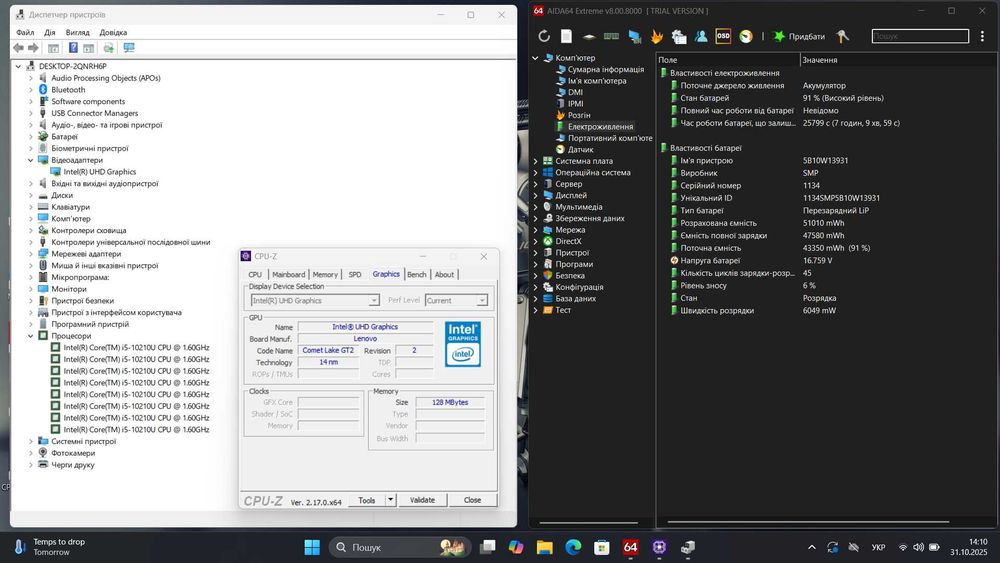Open File Explorer from the taskbar
The width and height of the screenshot is (1000, 563).
[x=544, y=547]
